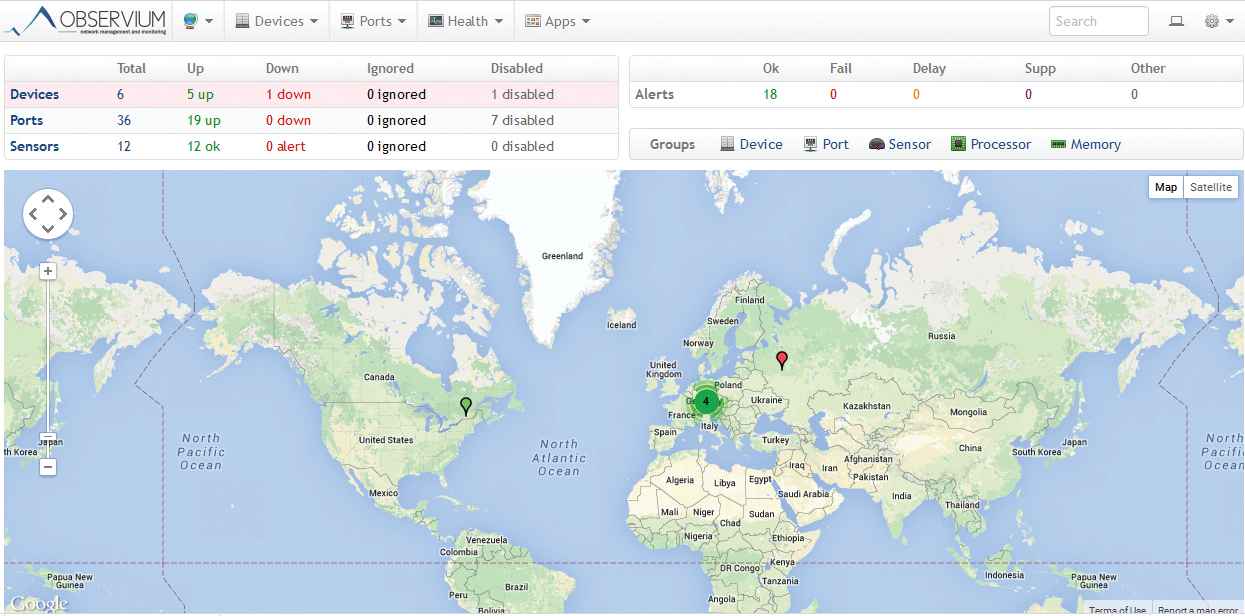Switch map to Satellite view
The image size is (1245, 616).
(x=1210, y=187)
